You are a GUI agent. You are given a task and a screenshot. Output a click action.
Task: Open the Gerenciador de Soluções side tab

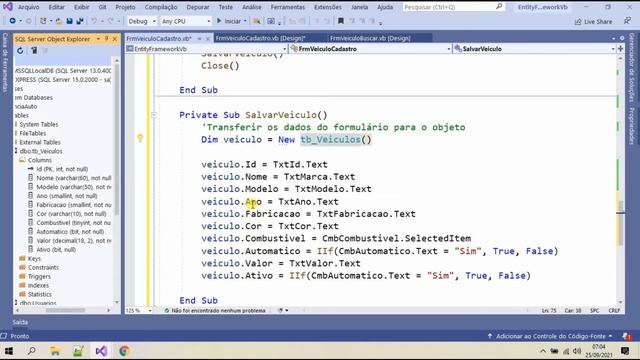point(631,68)
